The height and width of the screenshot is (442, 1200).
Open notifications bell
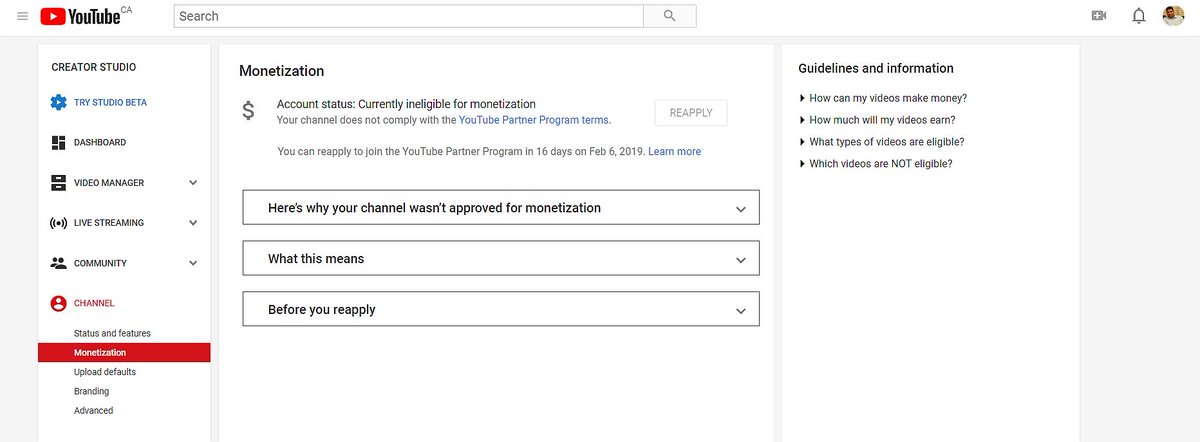[x=1138, y=16]
